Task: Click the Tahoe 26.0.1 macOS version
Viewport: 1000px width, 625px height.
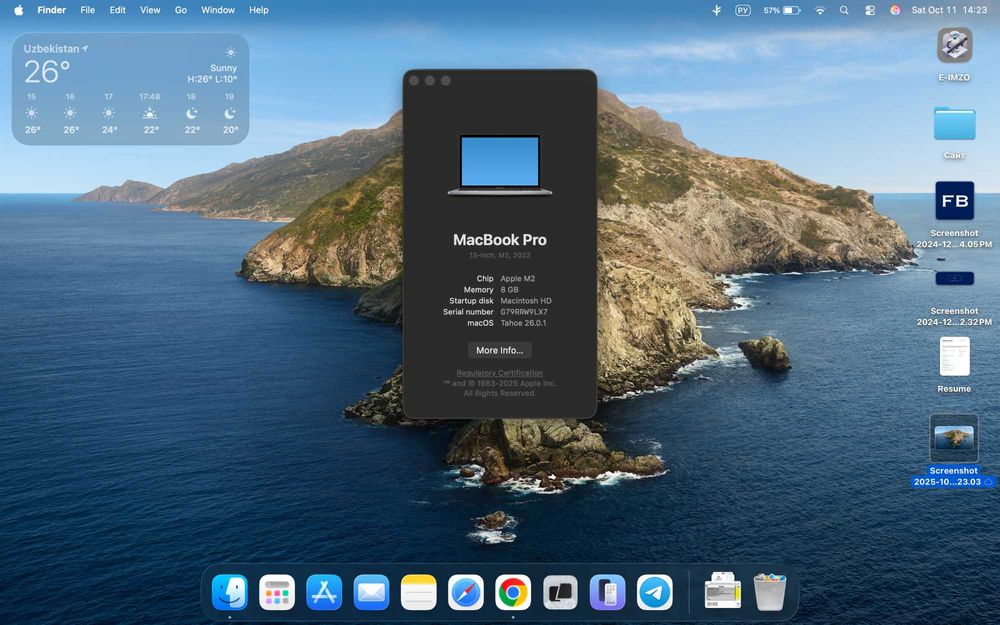Action: click(523, 323)
